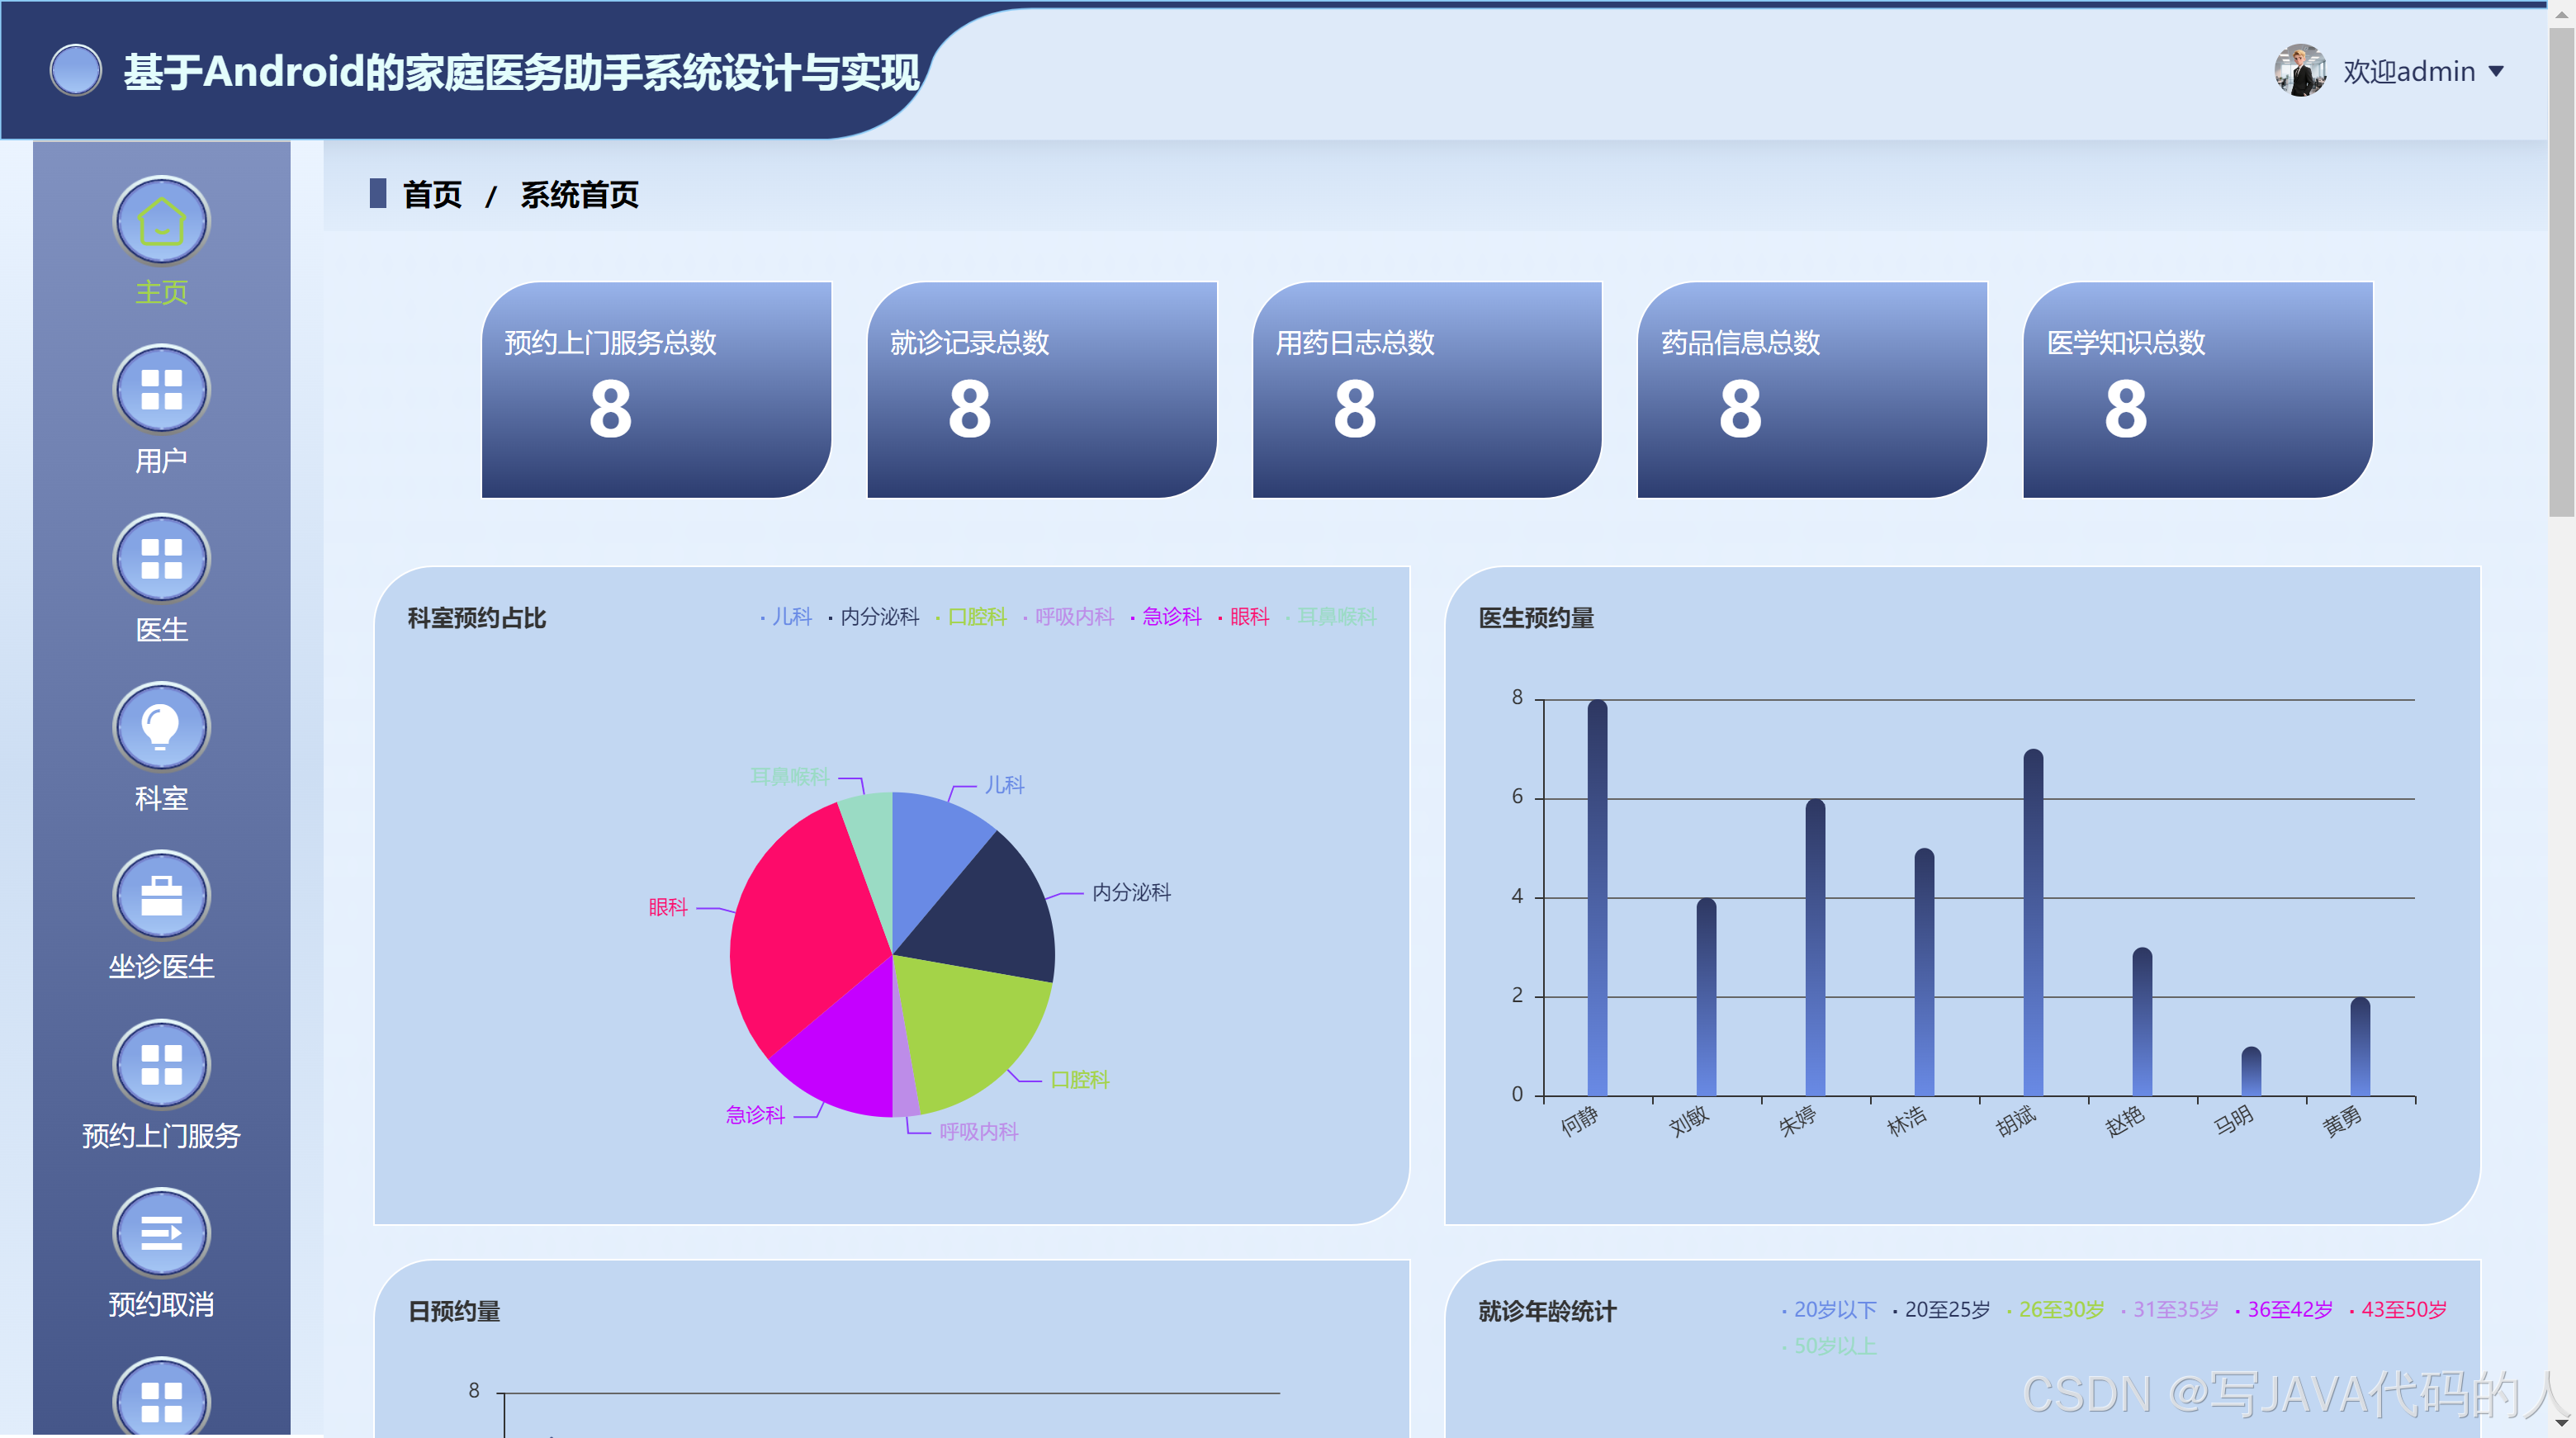Open the 用药日志总数 stat card
This screenshot has height=1438, width=2576.
tap(1427, 390)
